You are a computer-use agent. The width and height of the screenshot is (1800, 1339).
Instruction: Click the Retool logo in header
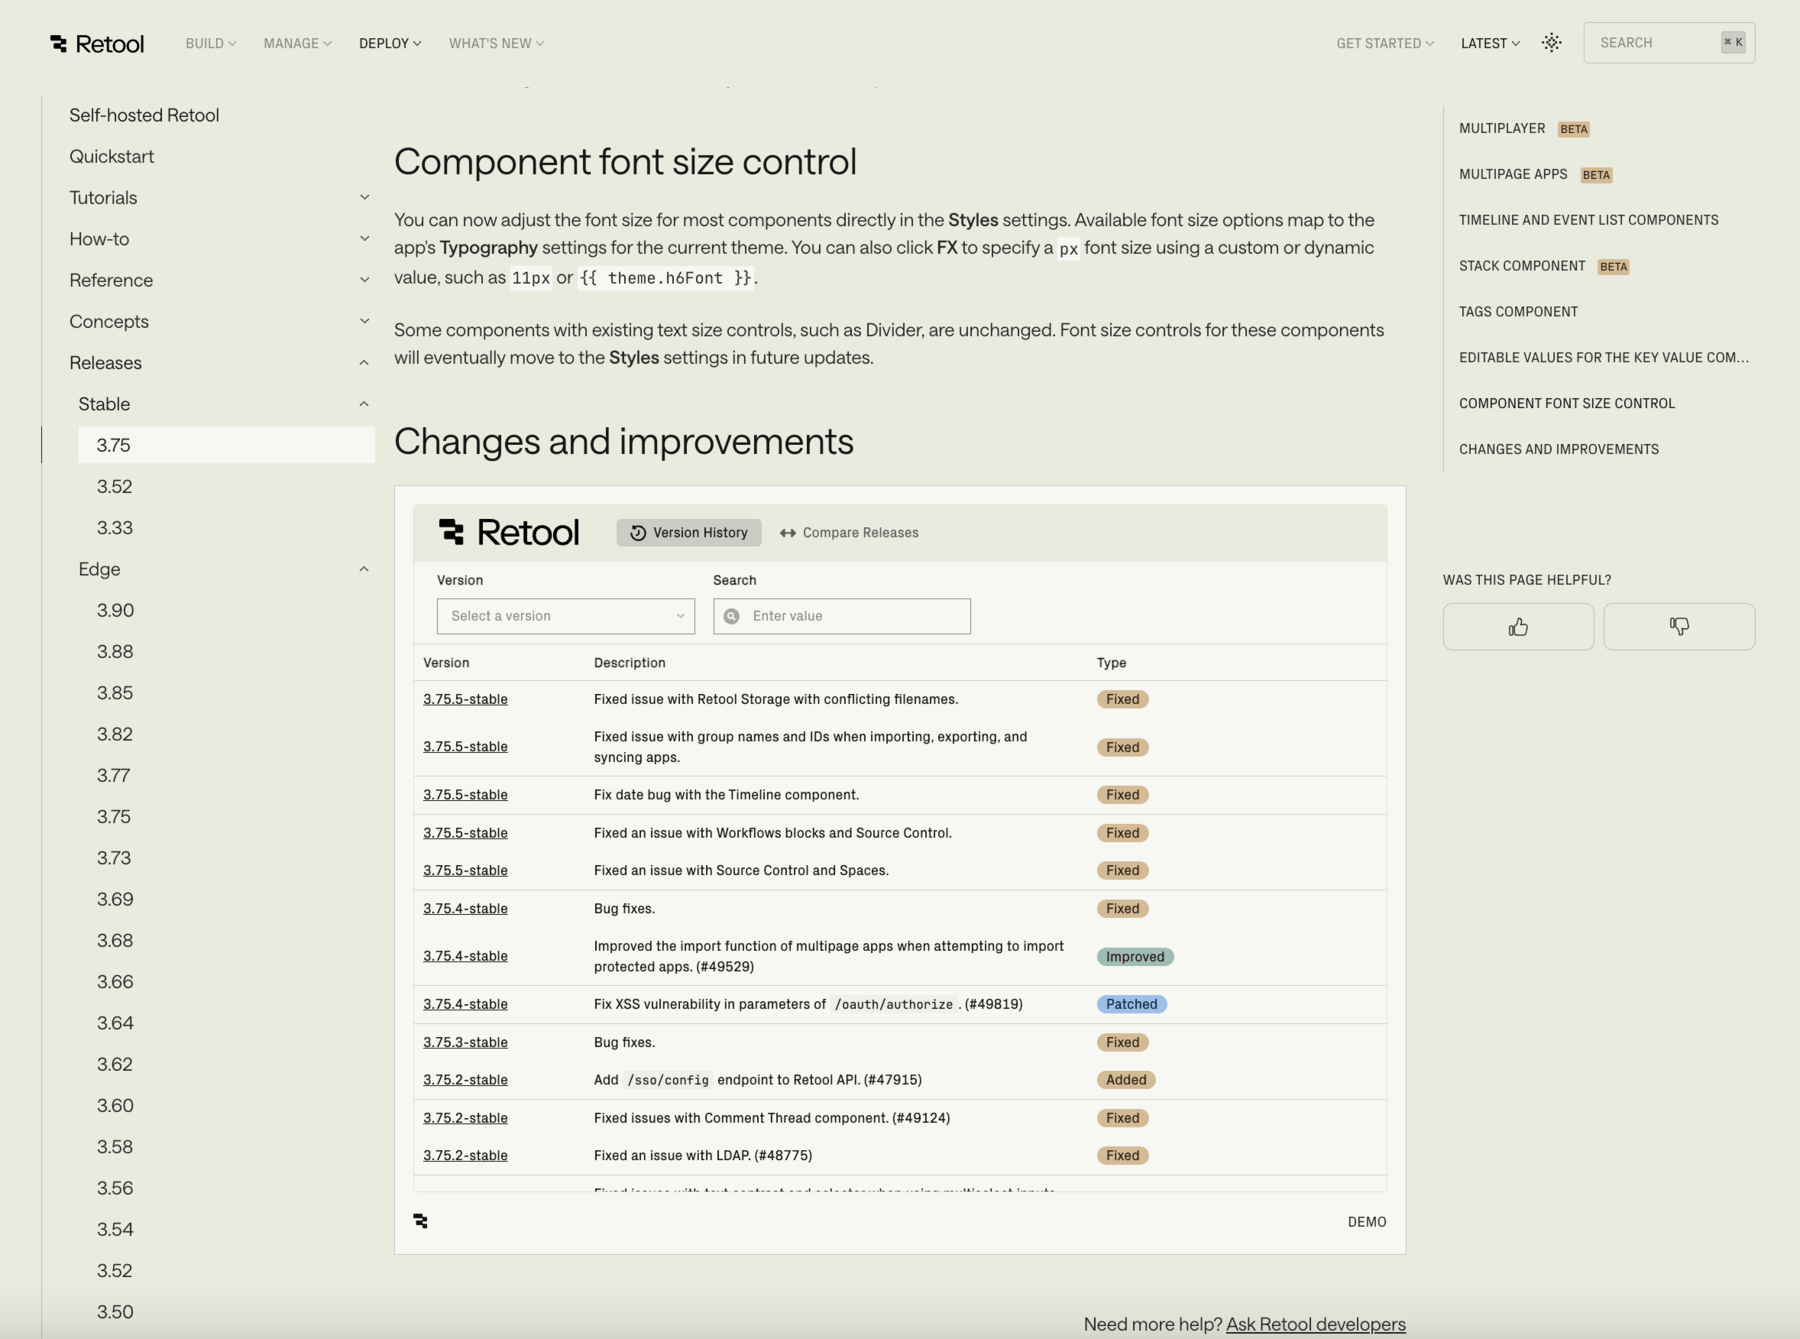(x=97, y=43)
